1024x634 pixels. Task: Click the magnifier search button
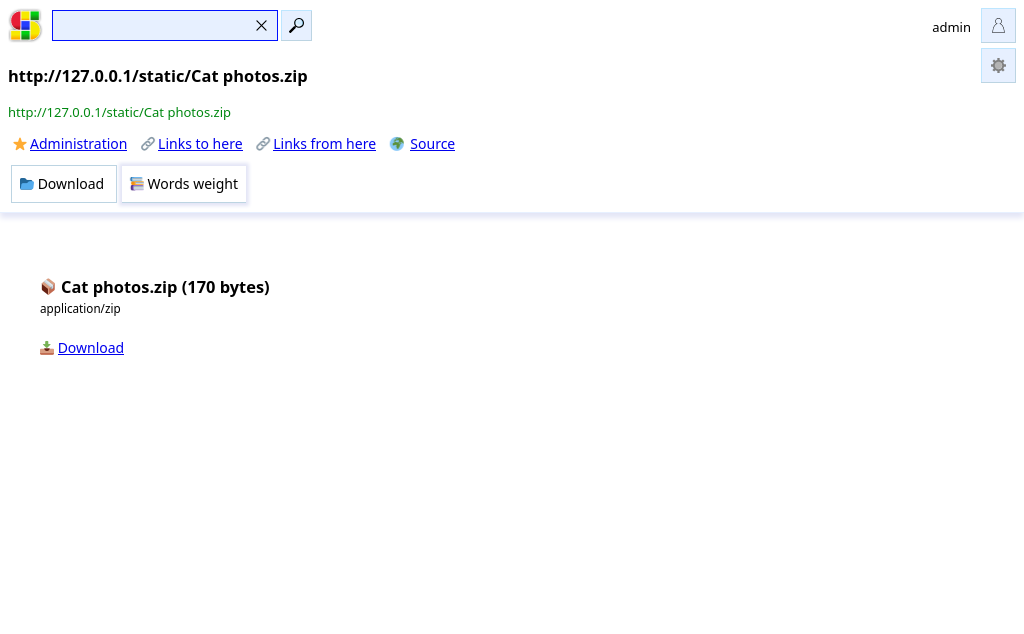click(296, 25)
